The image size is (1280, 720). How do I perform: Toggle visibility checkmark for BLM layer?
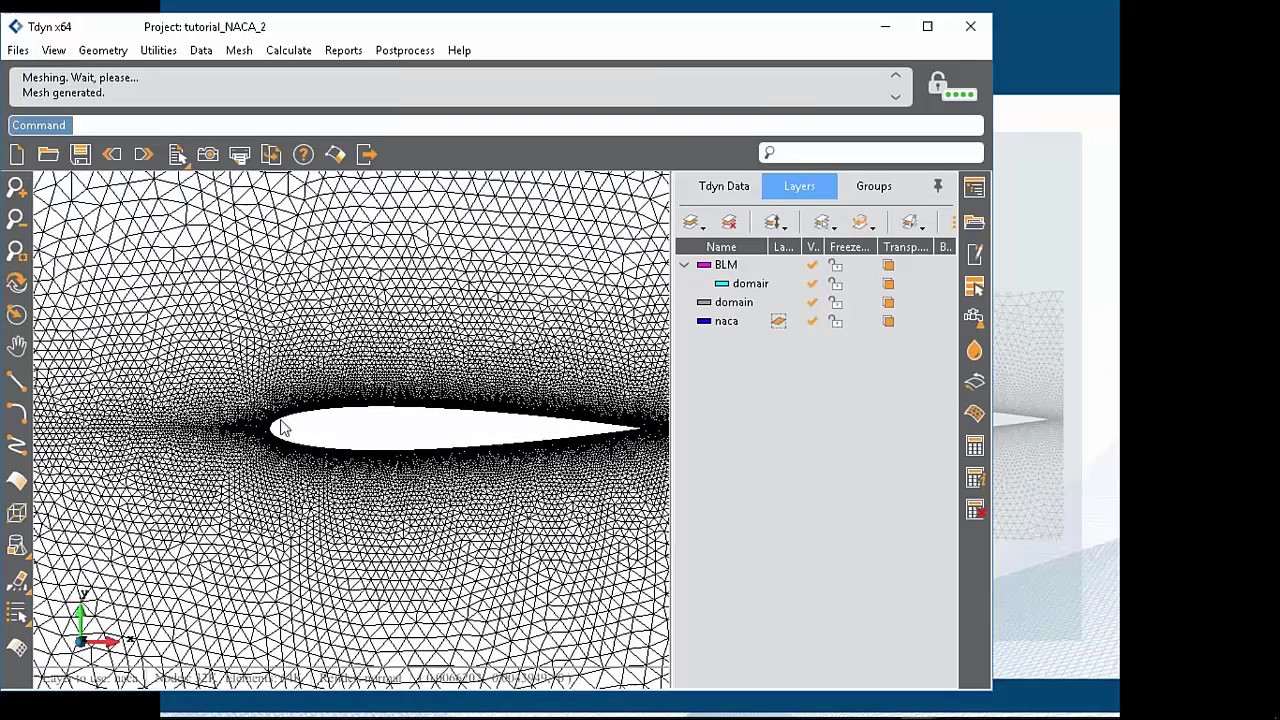tap(812, 265)
